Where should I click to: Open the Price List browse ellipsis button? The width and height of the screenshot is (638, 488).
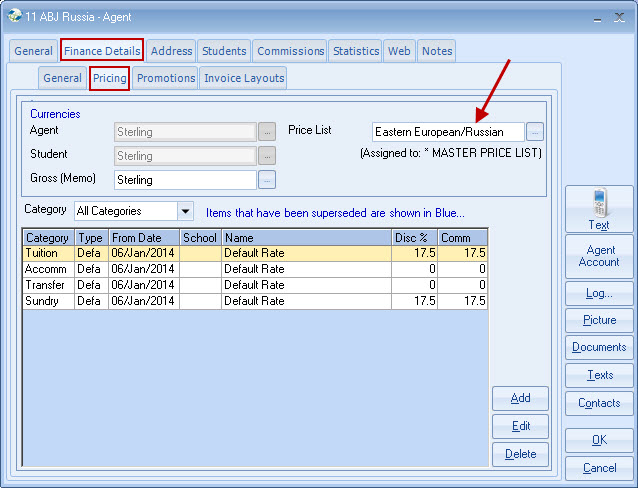coord(535,131)
